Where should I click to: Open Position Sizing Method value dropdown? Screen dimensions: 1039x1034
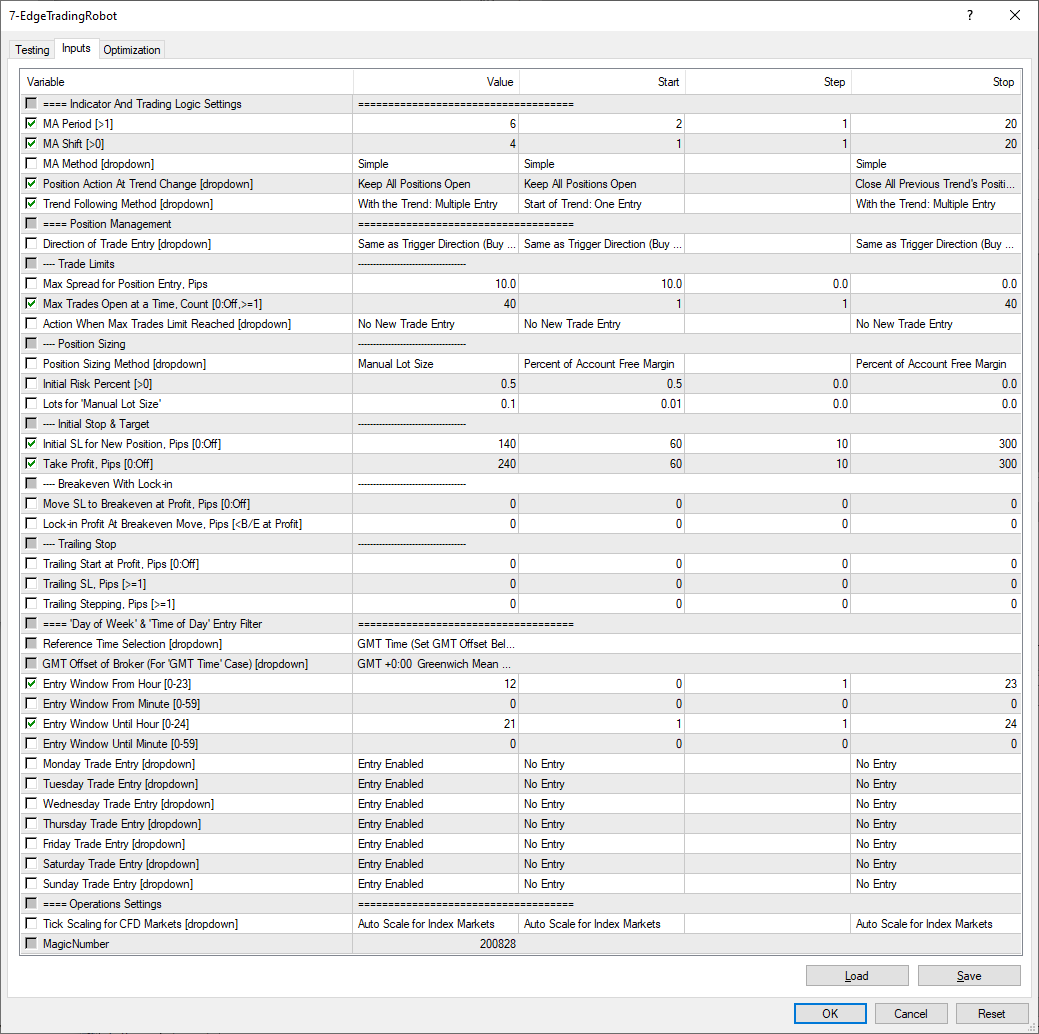(435, 364)
